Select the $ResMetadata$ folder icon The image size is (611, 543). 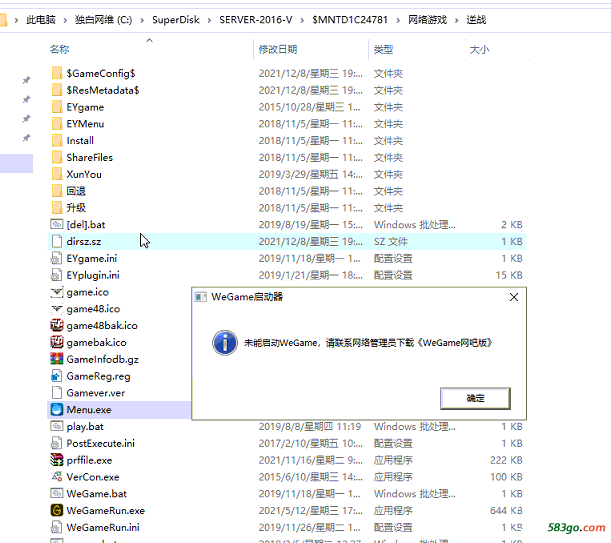[x=57, y=90]
